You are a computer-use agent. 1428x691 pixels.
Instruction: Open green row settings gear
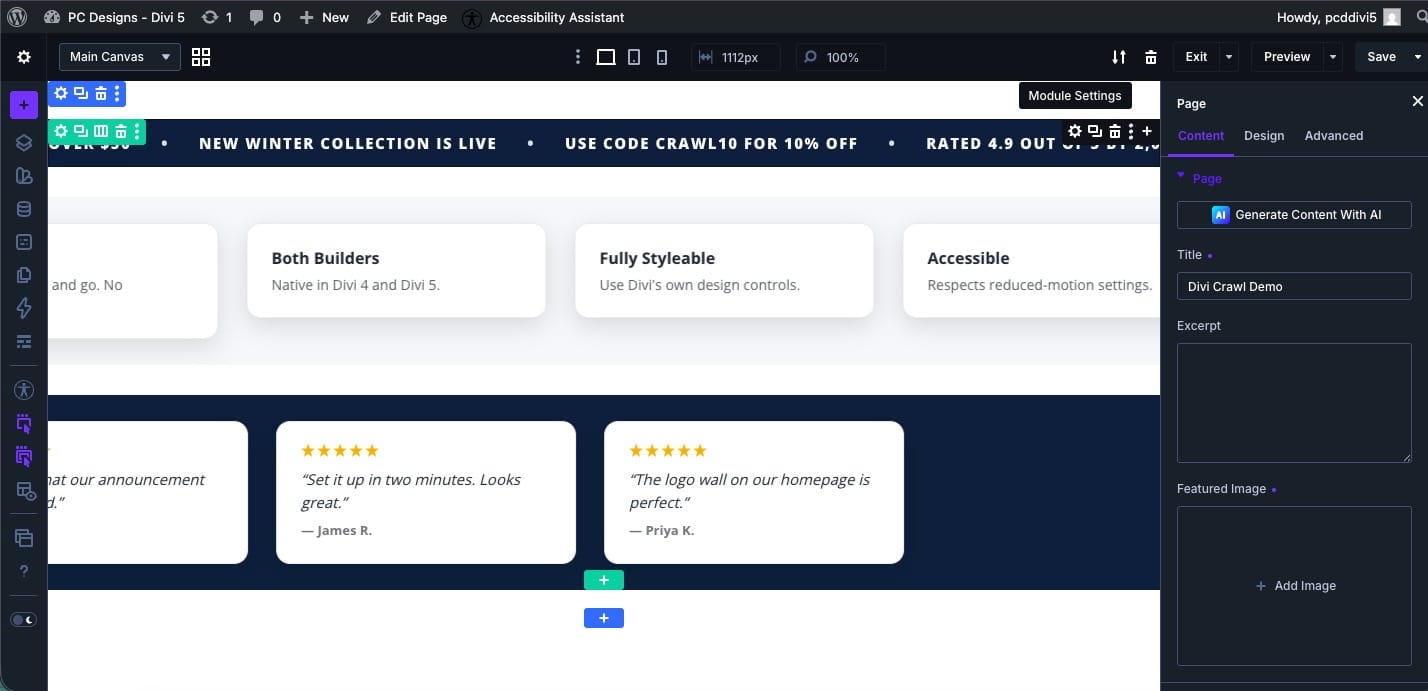point(61,131)
